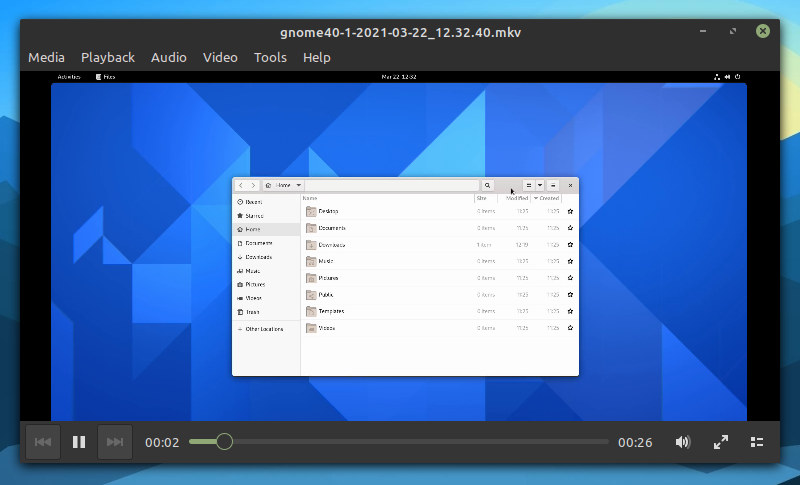Select Recent in the recorded Files sidebar

[266, 202]
